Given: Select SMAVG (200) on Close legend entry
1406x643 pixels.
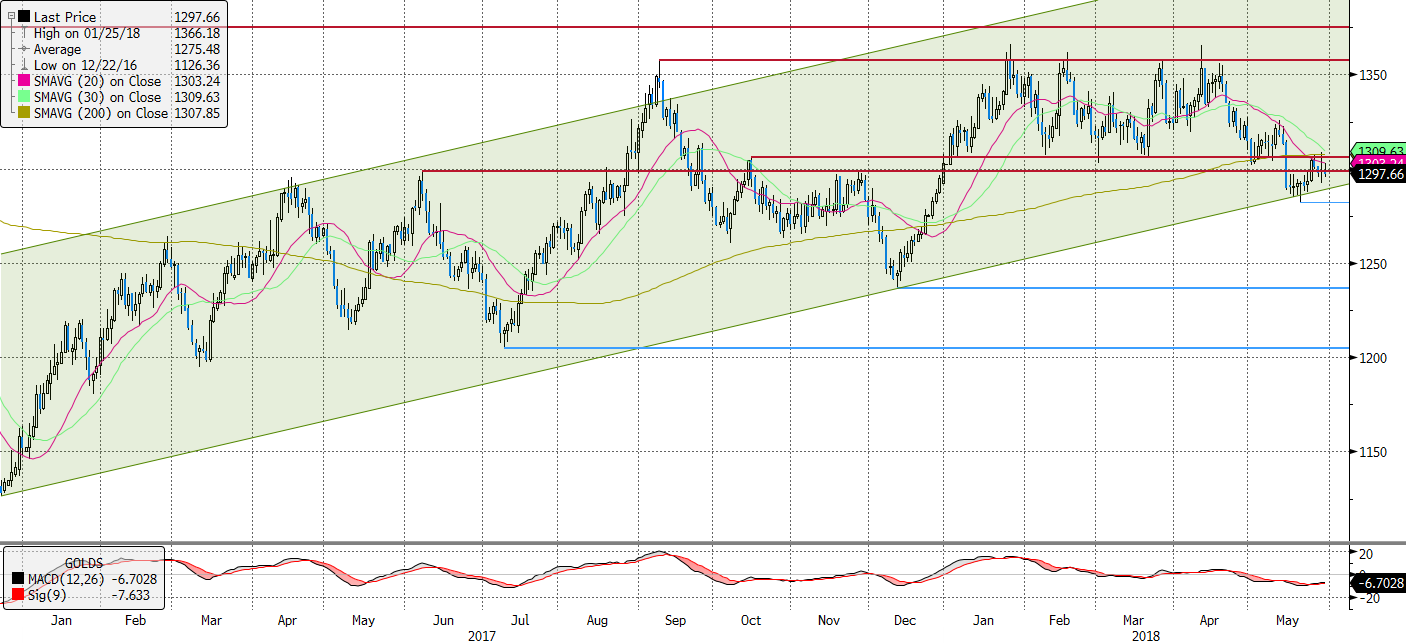Looking at the screenshot, I should [x=101, y=113].
